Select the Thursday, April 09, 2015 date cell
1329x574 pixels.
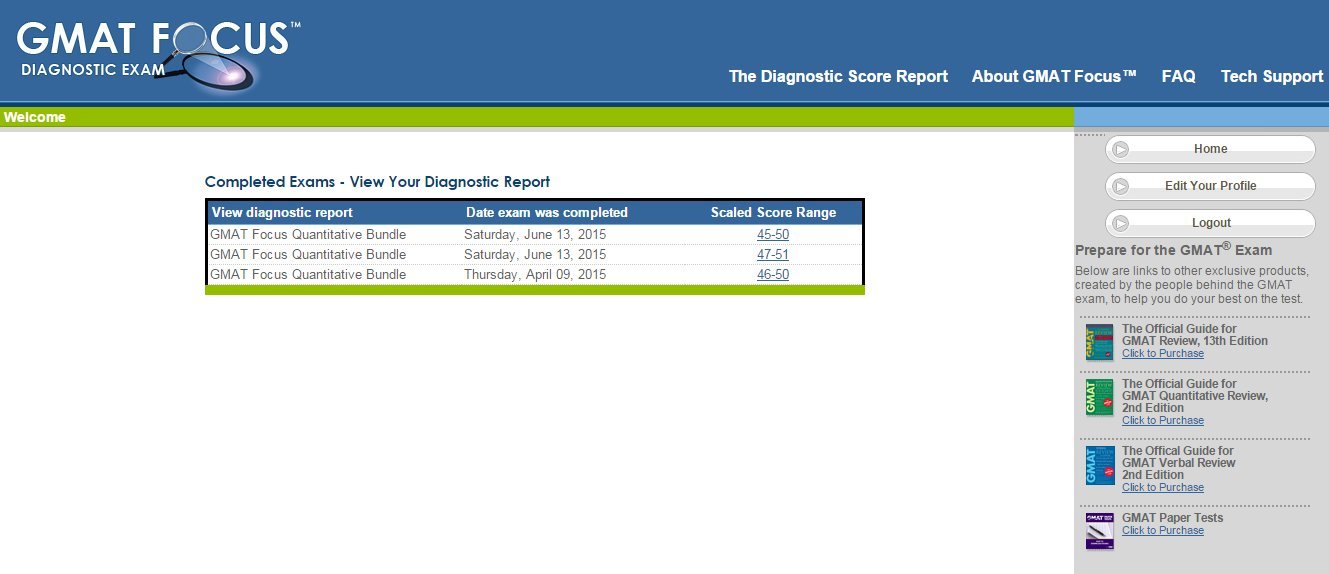pos(535,274)
